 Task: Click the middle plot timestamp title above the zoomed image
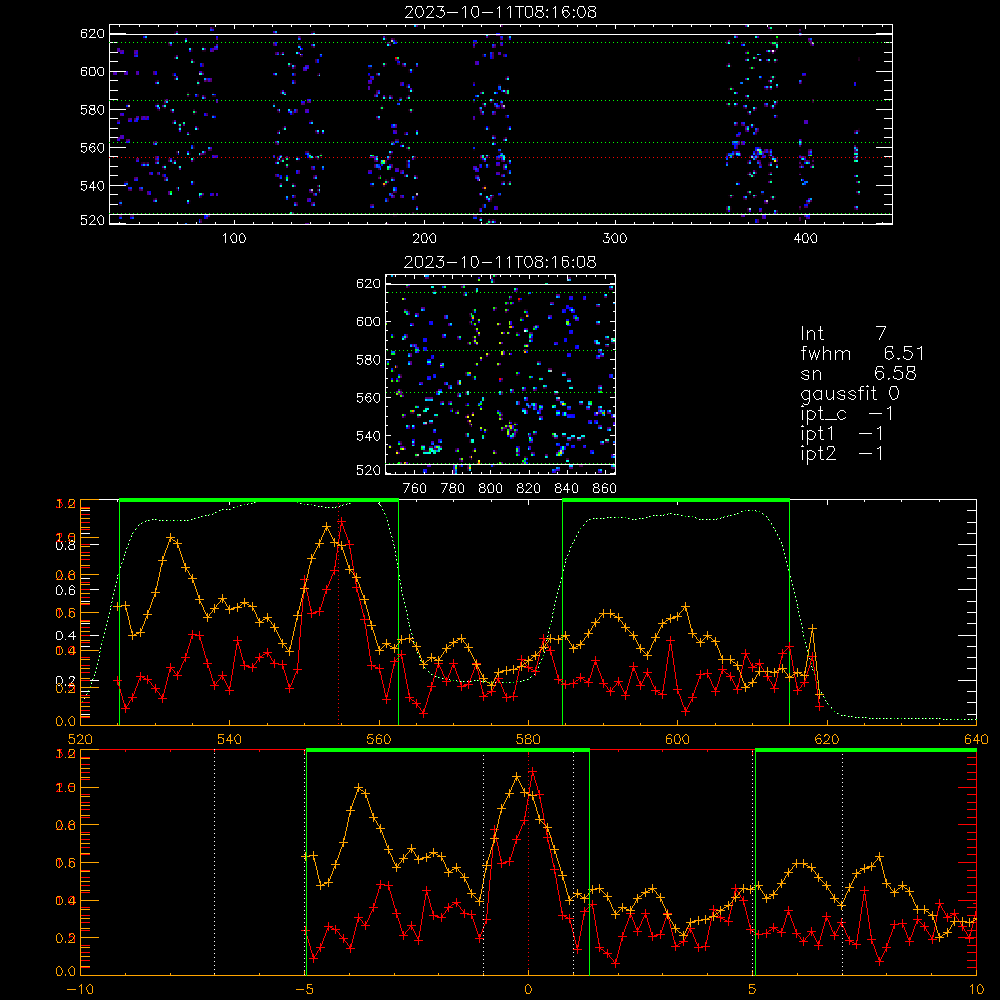(500, 262)
